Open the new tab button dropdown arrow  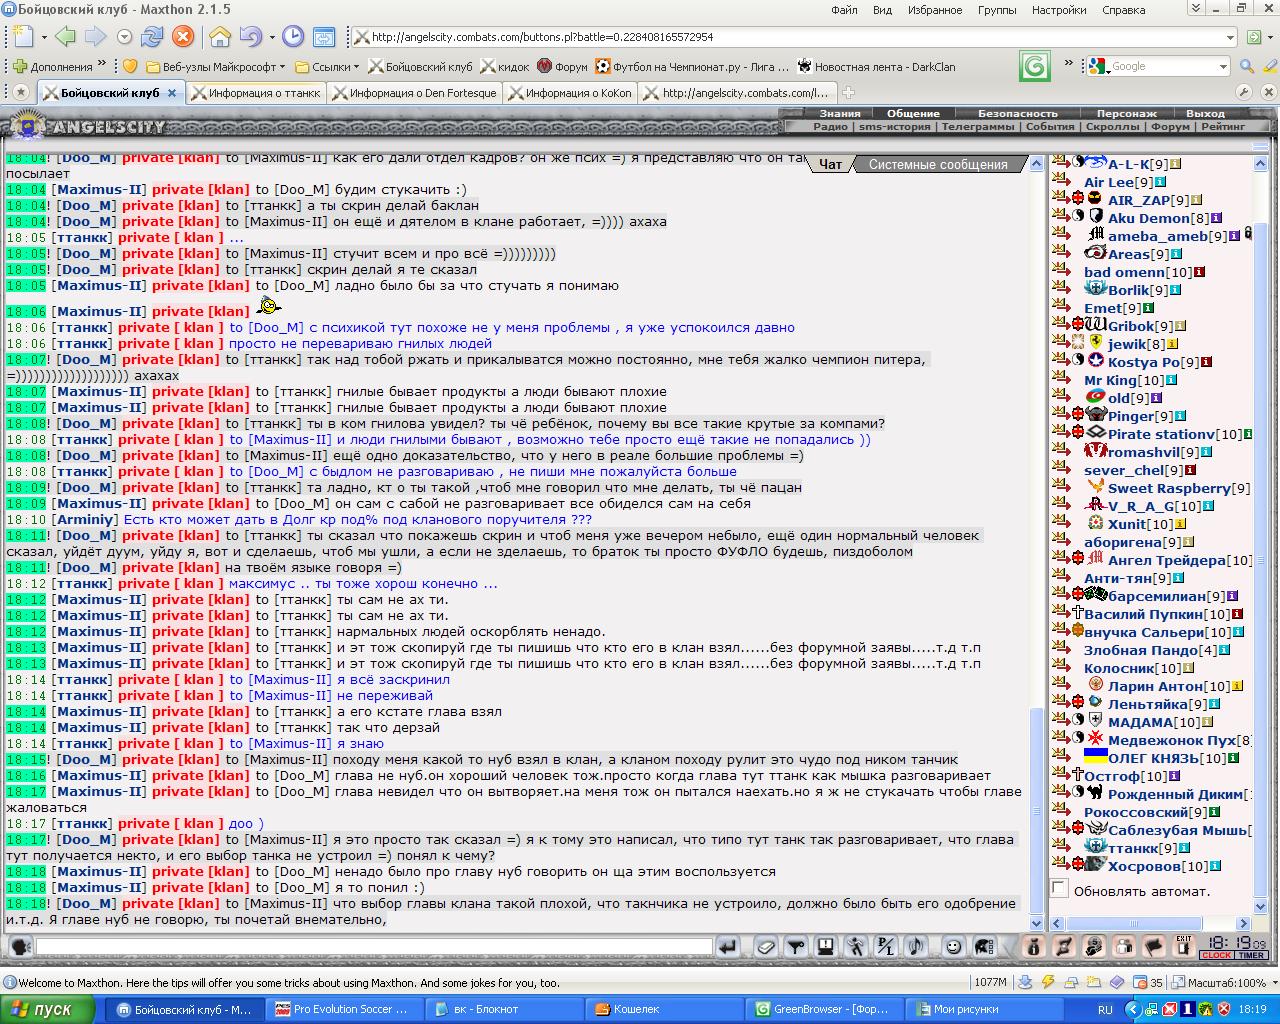point(44,38)
